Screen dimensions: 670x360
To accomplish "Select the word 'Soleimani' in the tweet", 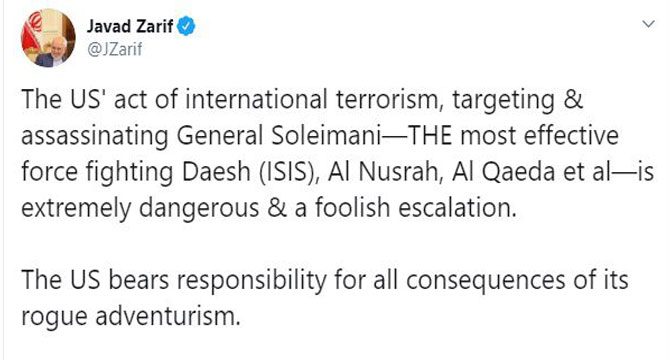I will [x=325, y=136].
